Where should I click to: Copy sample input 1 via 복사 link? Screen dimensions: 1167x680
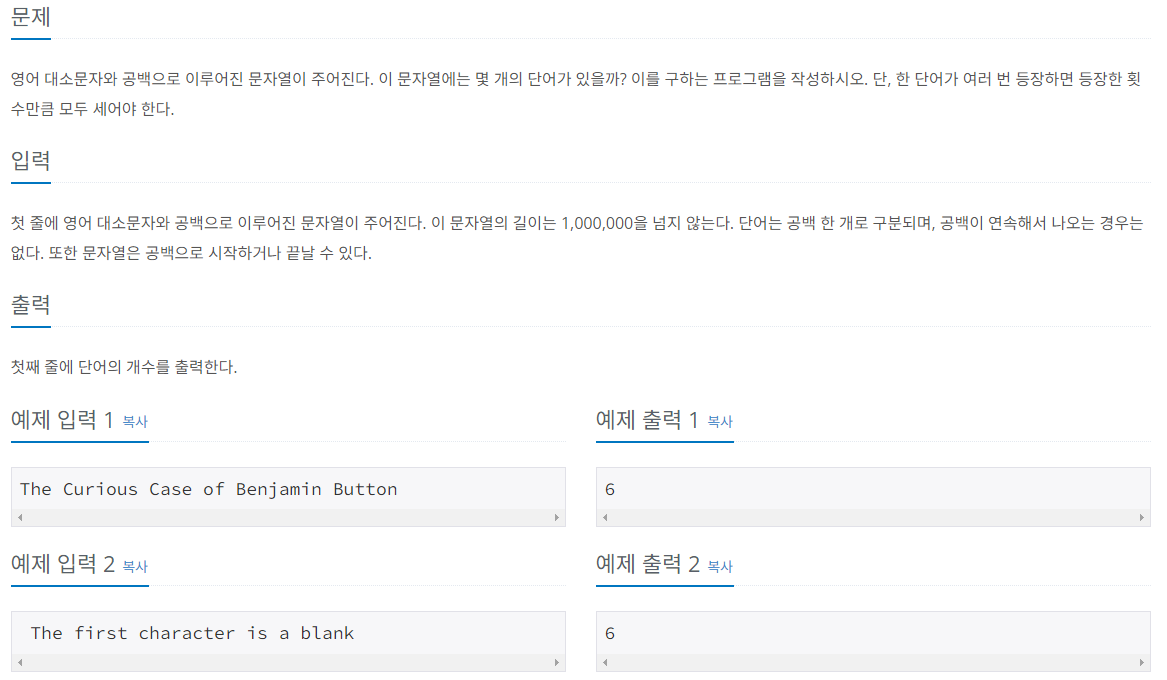click(135, 422)
